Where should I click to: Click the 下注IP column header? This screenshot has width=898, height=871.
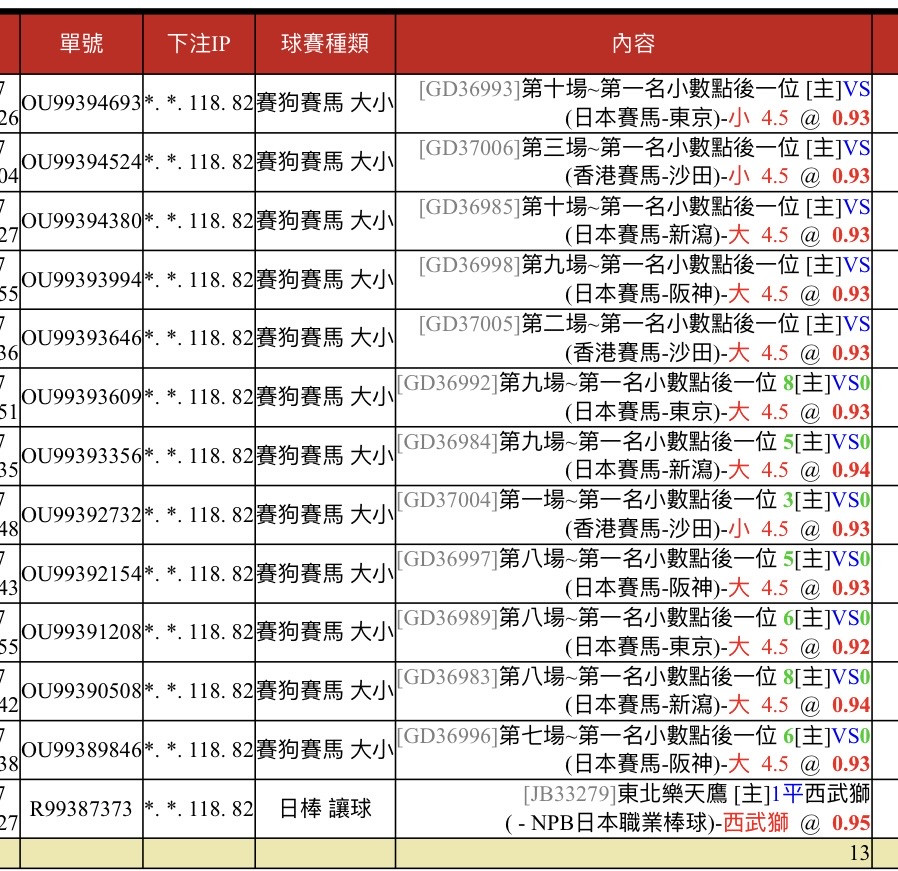(199, 44)
